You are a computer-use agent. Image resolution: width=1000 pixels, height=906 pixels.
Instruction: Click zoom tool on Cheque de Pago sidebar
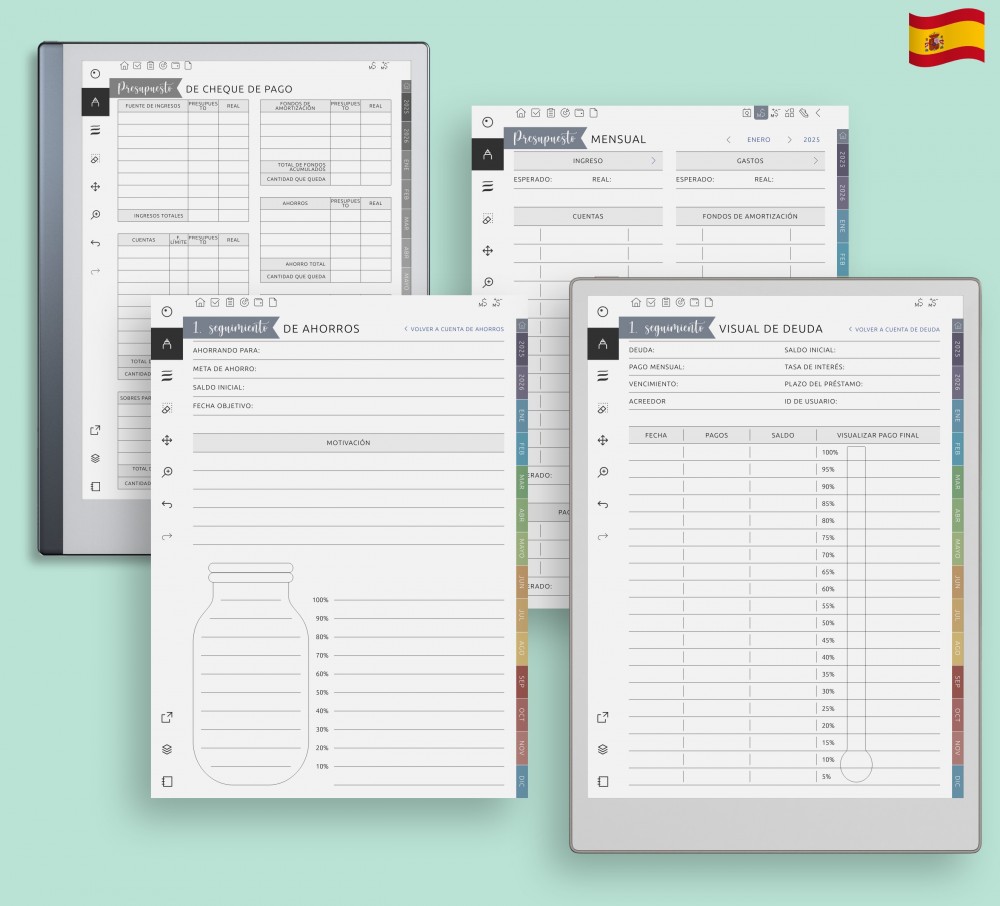(x=95, y=215)
